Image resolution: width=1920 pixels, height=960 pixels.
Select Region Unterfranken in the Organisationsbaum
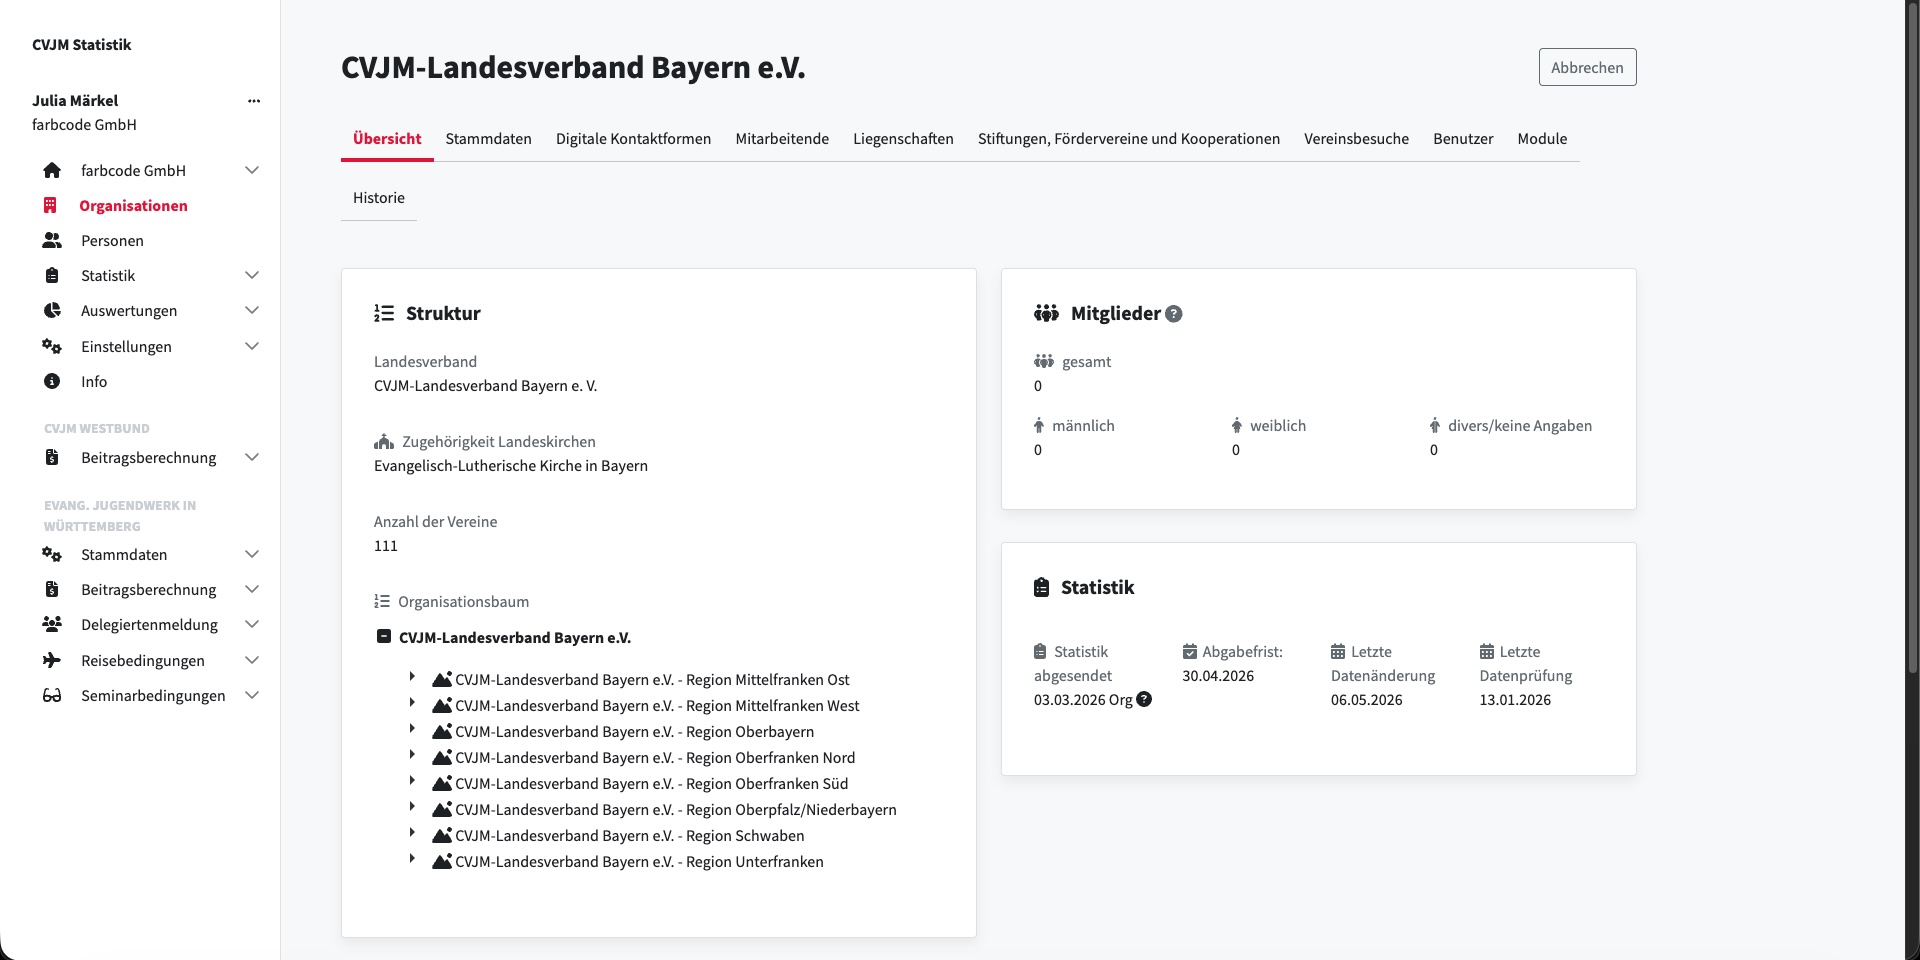639,862
